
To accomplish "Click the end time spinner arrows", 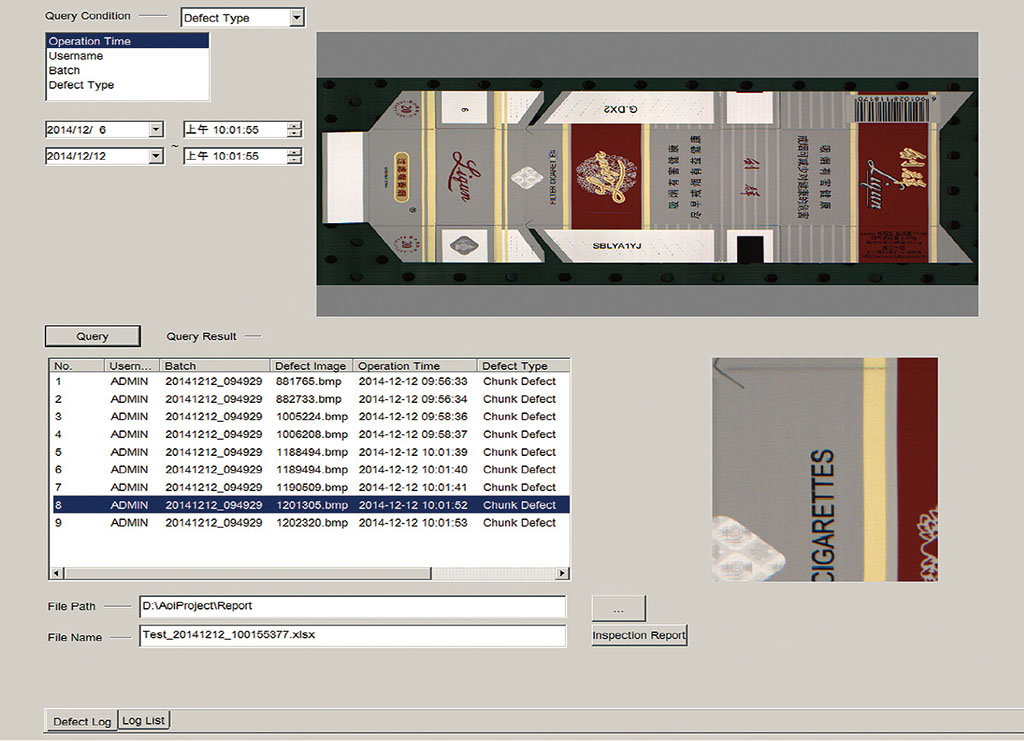I will (294, 156).
